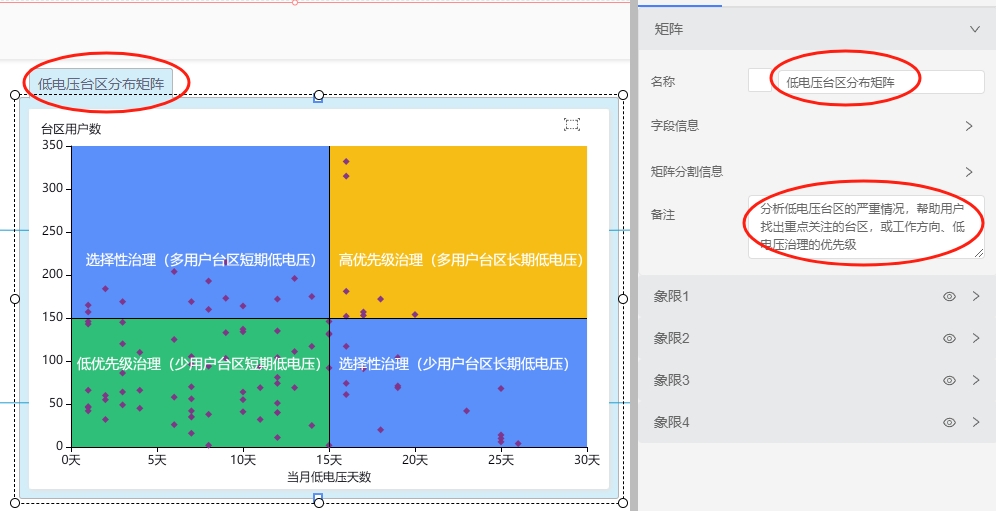The height and width of the screenshot is (511, 996).
Task: Open the 象限3 chevron arrow
Action: (975, 381)
